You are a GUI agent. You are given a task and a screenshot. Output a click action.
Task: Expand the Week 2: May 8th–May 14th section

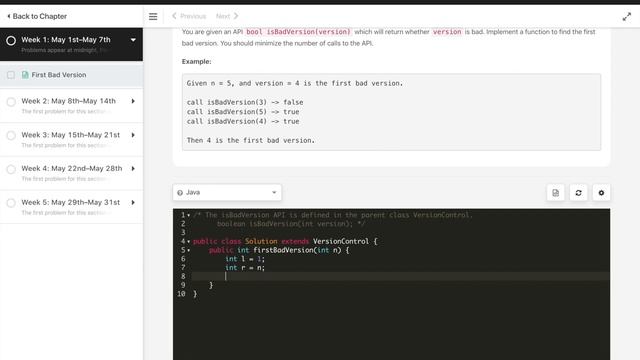(x=133, y=101)
